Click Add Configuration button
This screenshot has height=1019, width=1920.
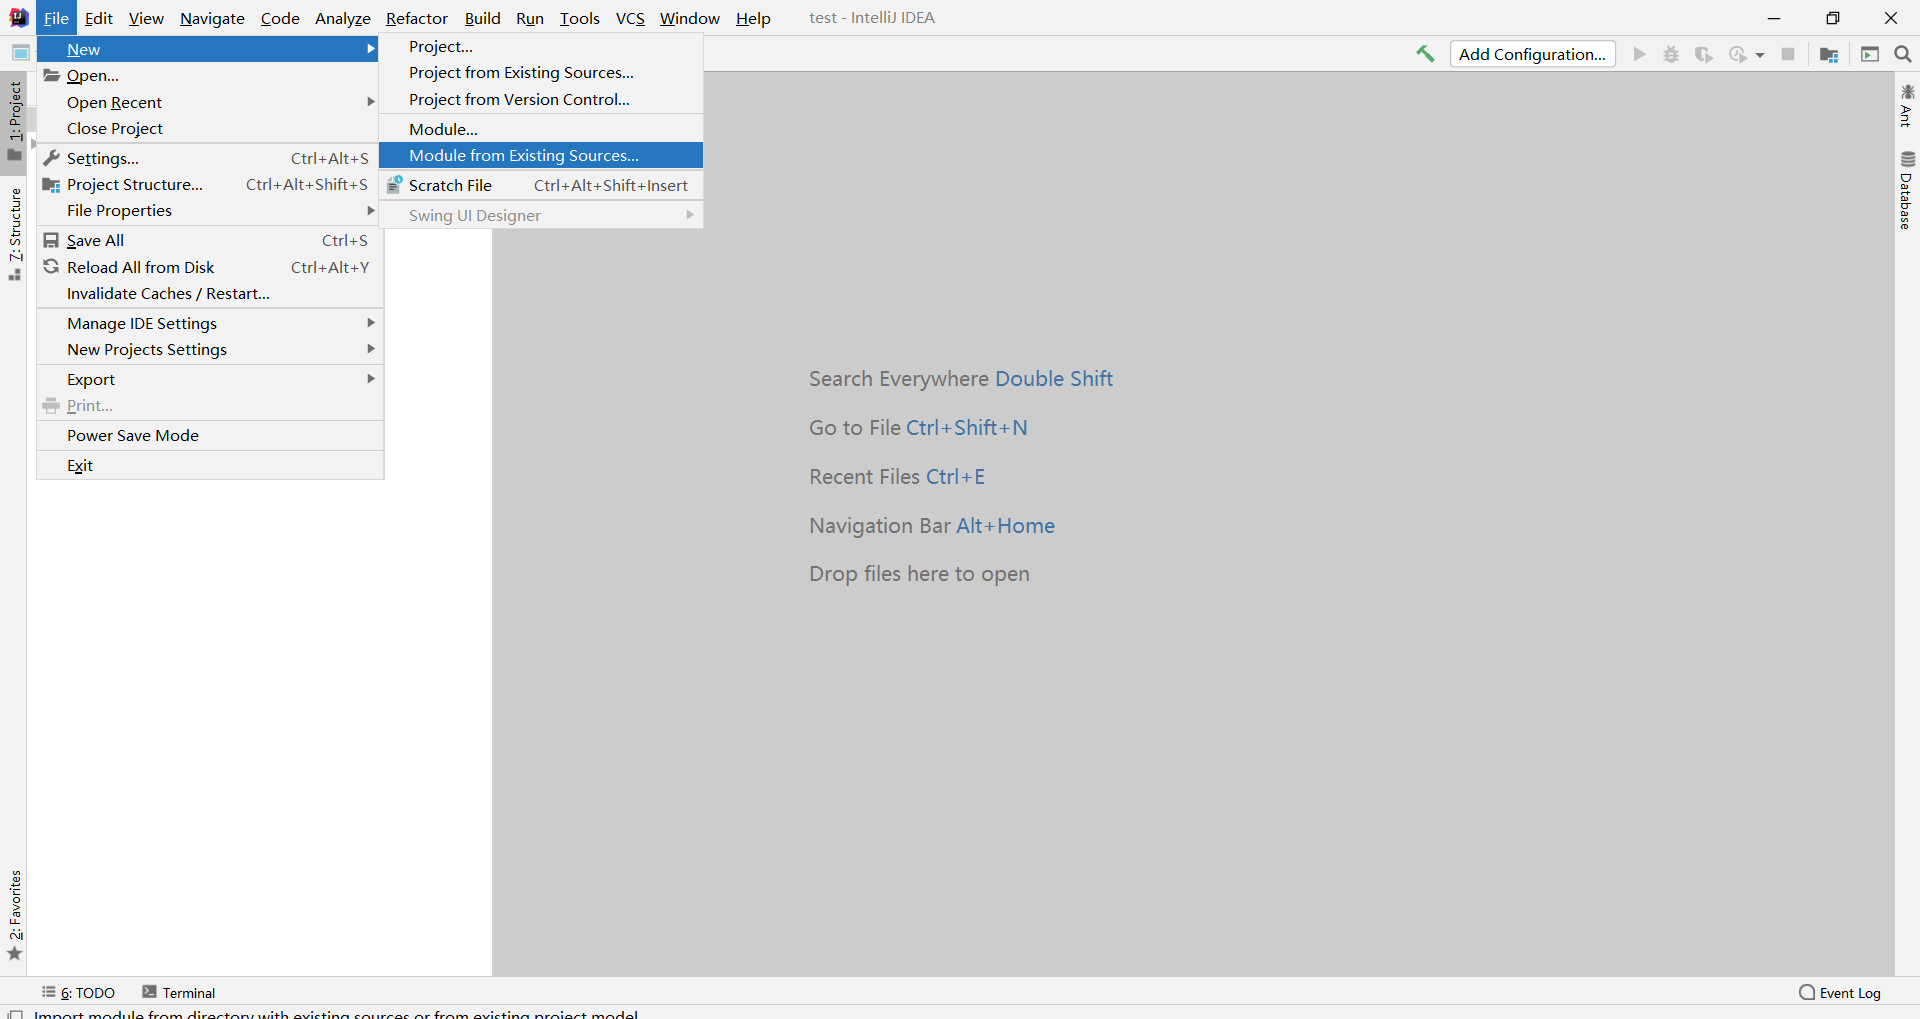1532,54
